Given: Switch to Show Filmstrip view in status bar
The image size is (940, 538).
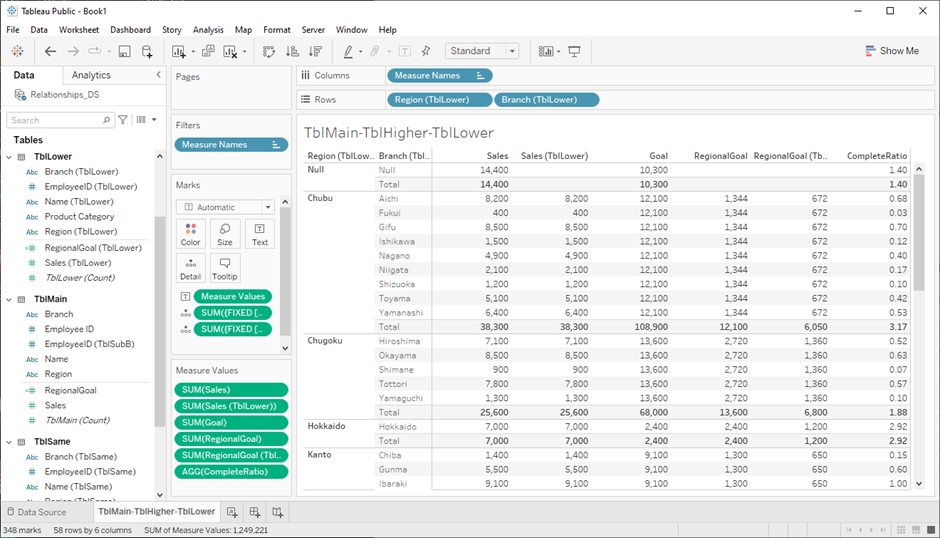Looking at the screenshot, I should pyautogui.click(x=916, y=530).
